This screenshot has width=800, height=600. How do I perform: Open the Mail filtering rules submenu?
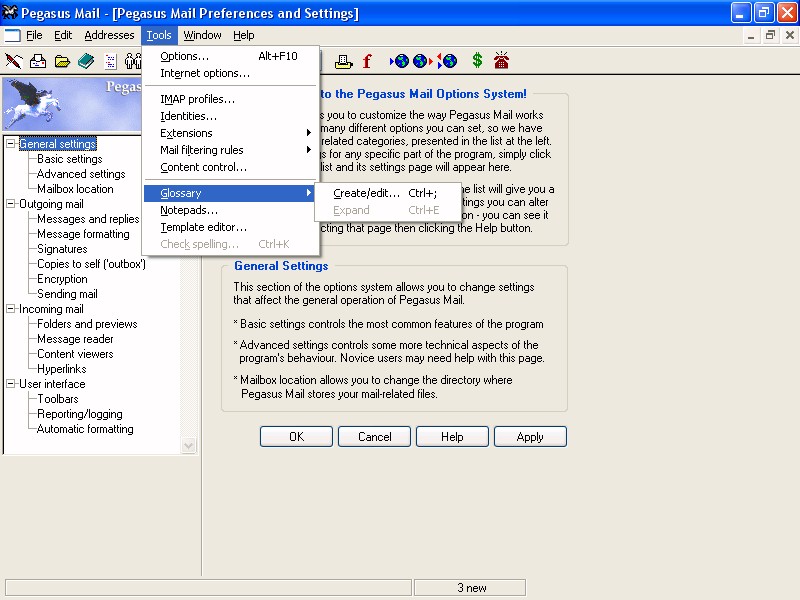click(x=231, y=150)
